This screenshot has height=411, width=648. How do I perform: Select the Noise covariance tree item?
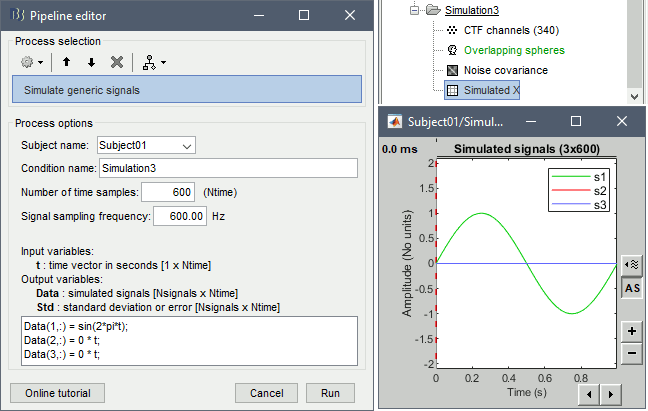(505, 70)
